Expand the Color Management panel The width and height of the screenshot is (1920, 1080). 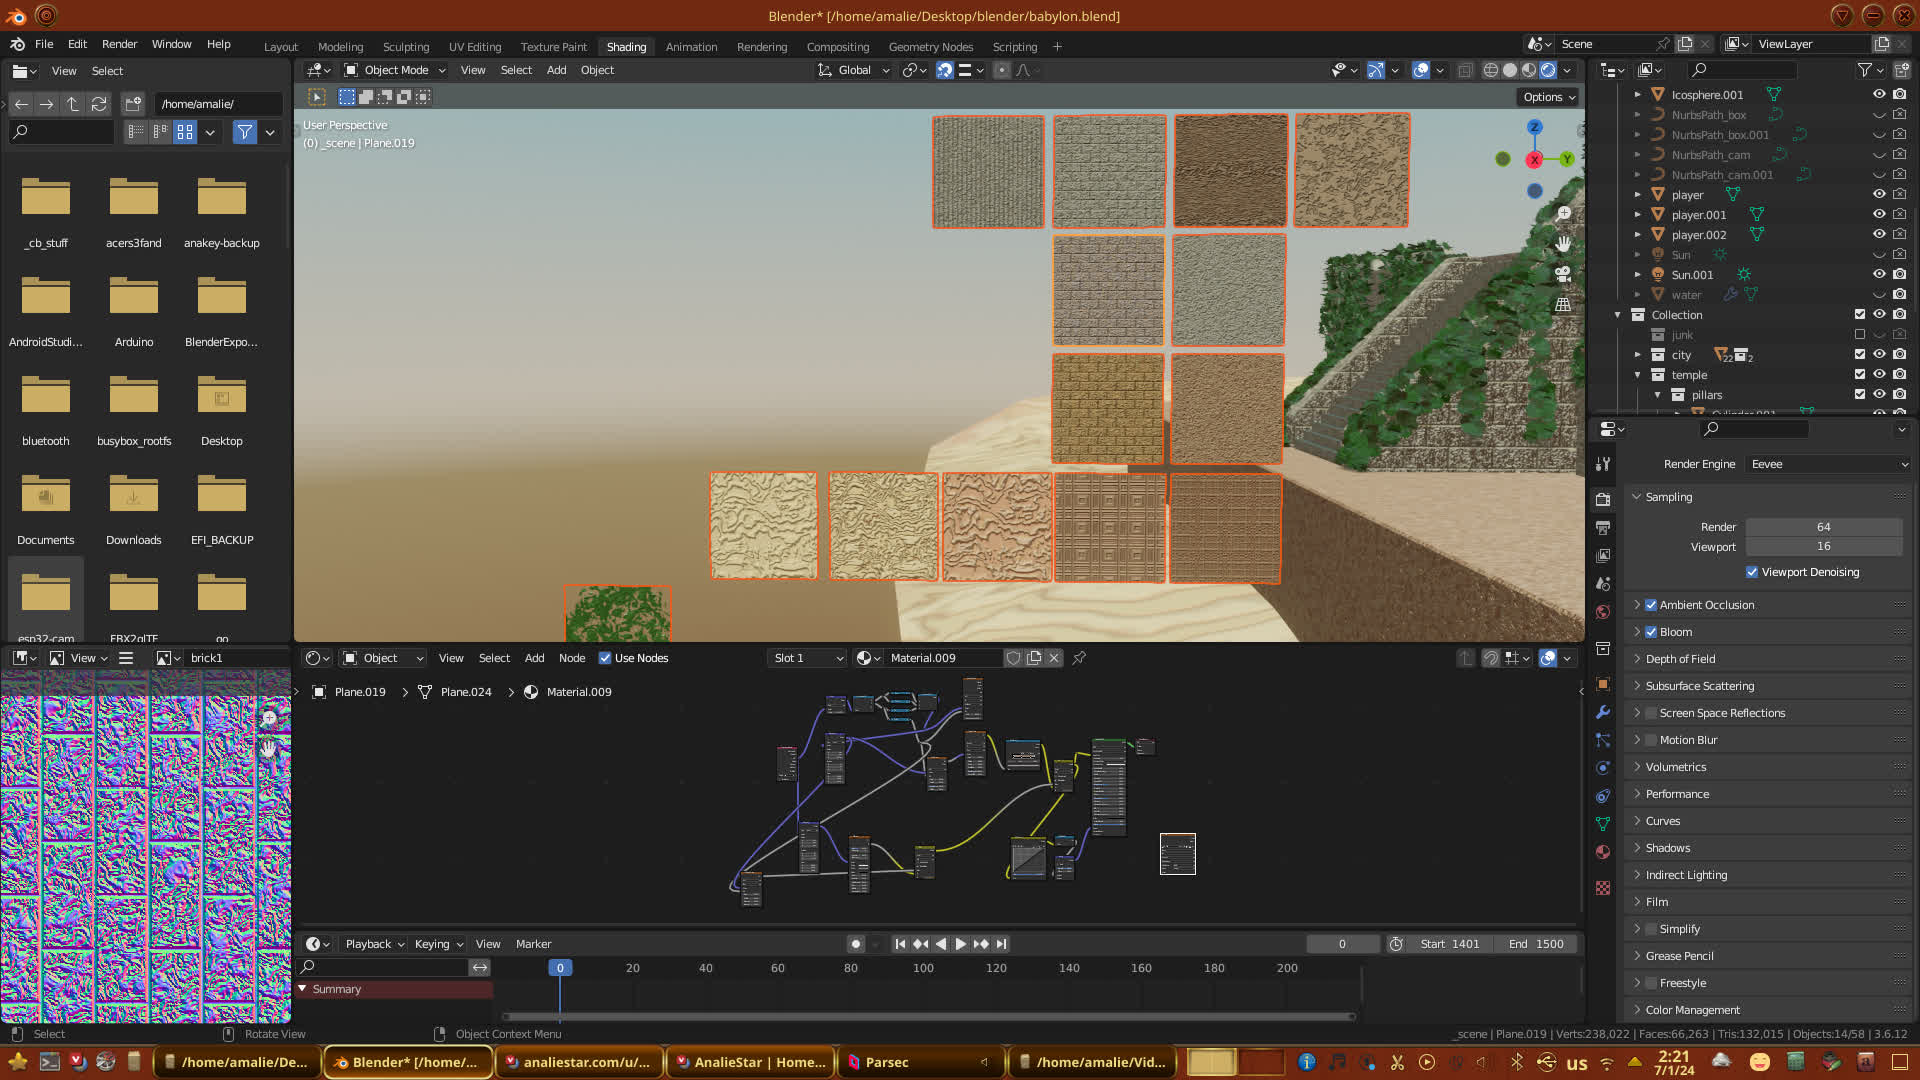(x=1692, y=1010)
